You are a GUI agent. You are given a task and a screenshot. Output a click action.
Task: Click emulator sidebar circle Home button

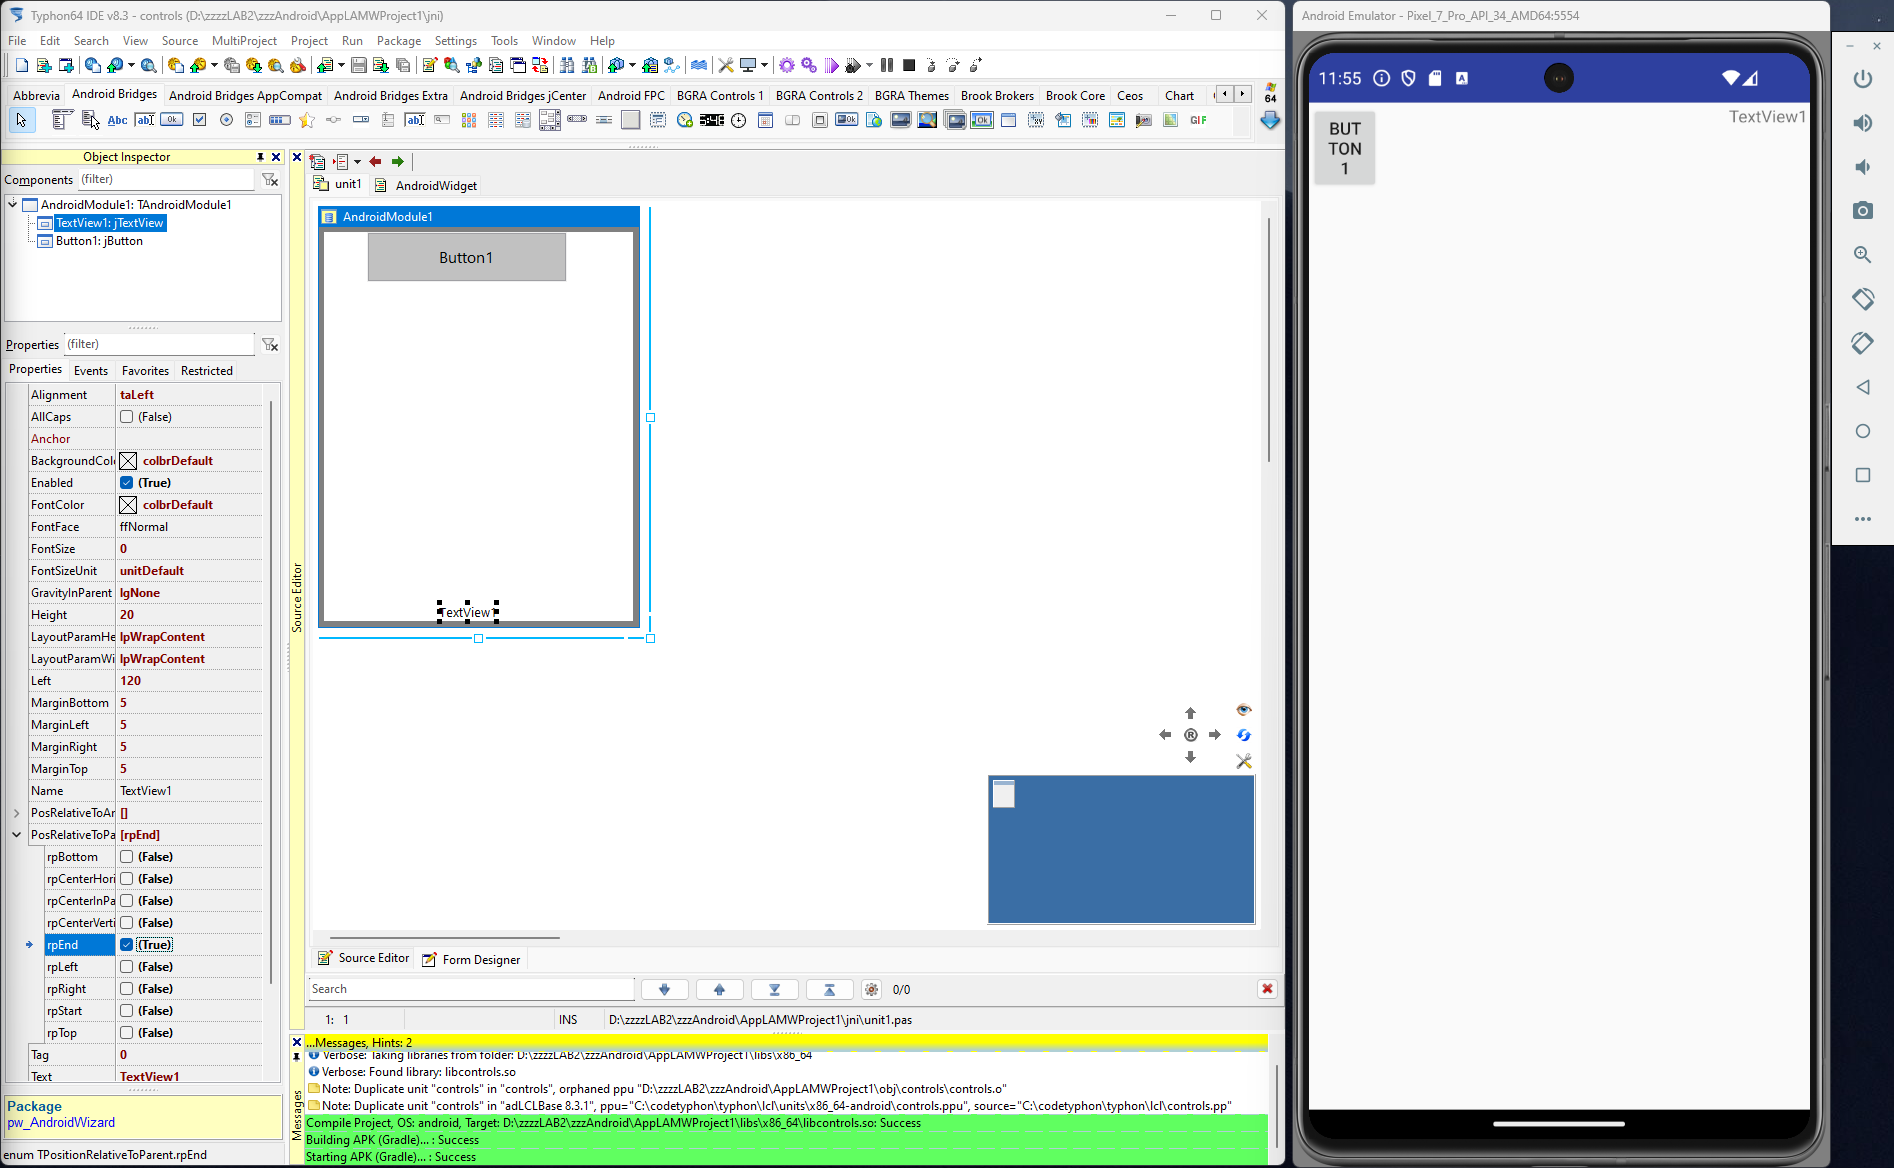(x=1862, y=431)
